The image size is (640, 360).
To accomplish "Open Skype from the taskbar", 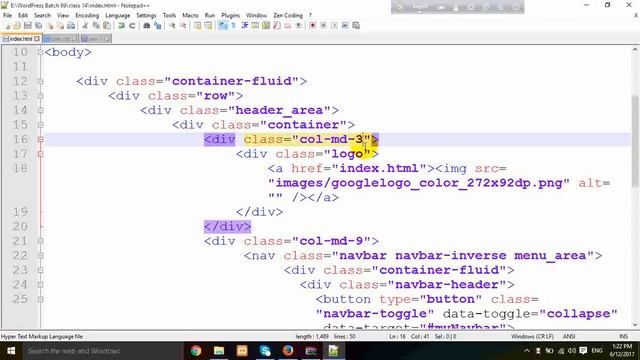I will pyautogui.click(x=265, y=351).
